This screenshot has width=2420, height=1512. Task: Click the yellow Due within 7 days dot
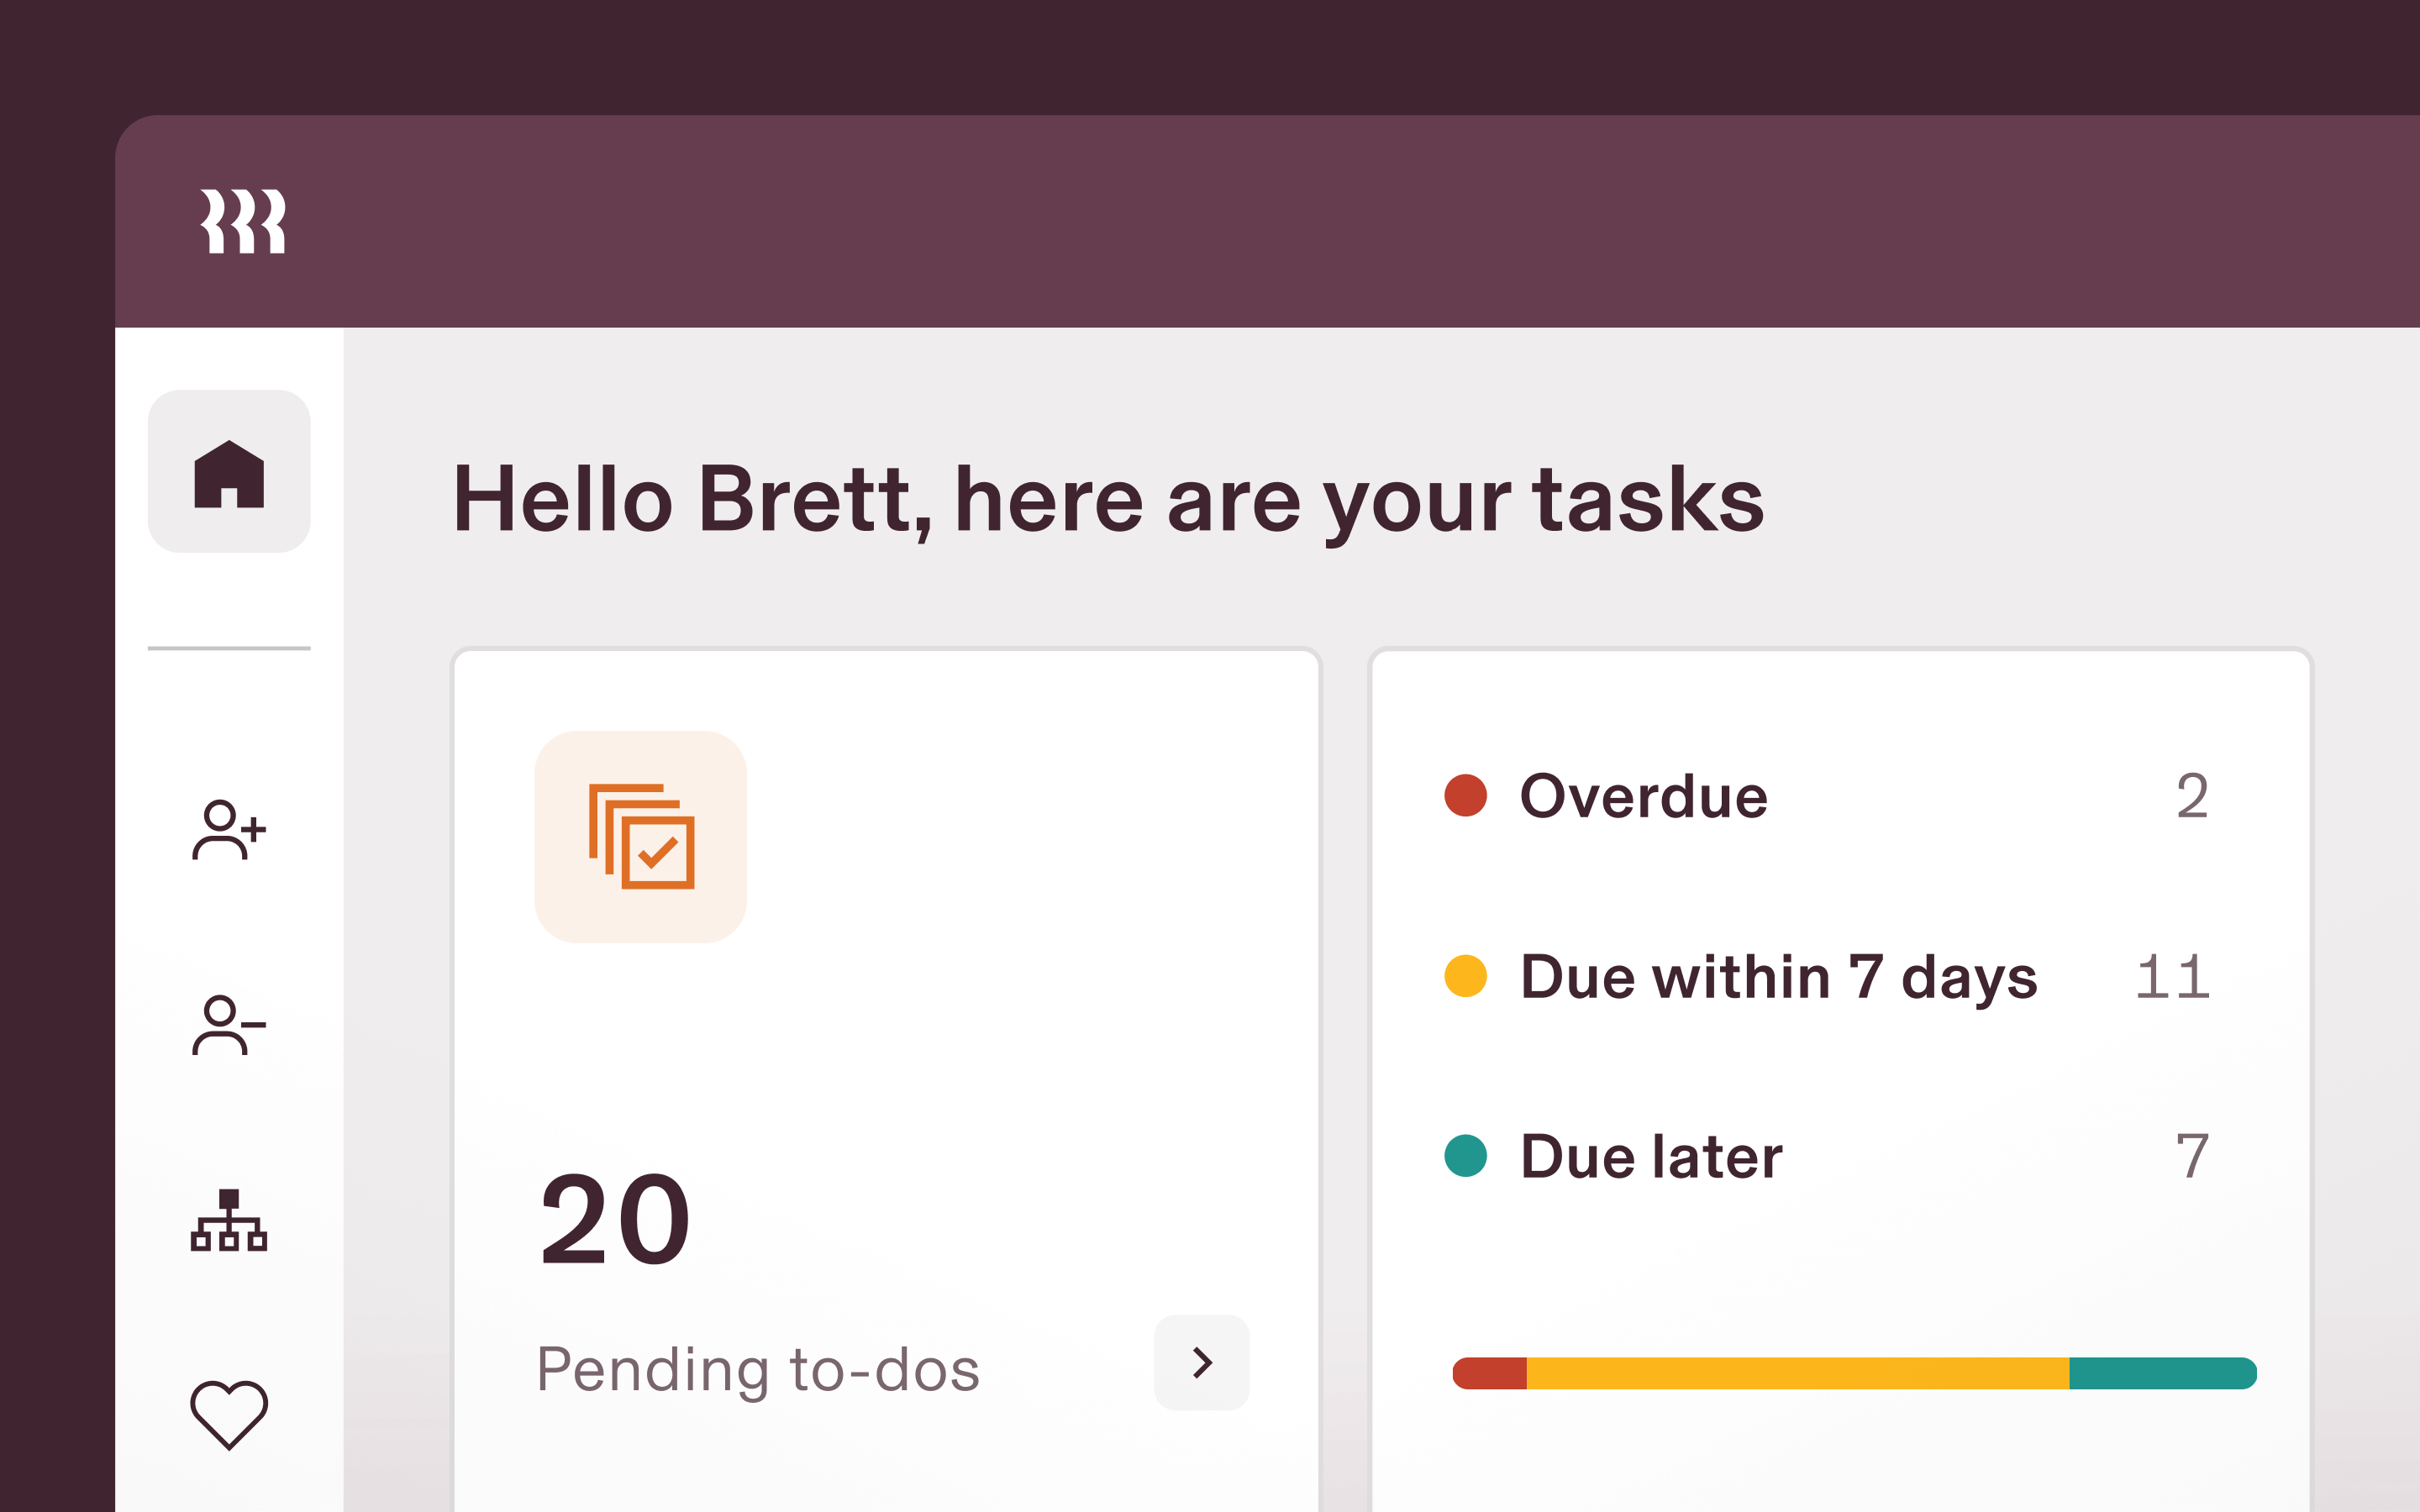pos(1466,976)
